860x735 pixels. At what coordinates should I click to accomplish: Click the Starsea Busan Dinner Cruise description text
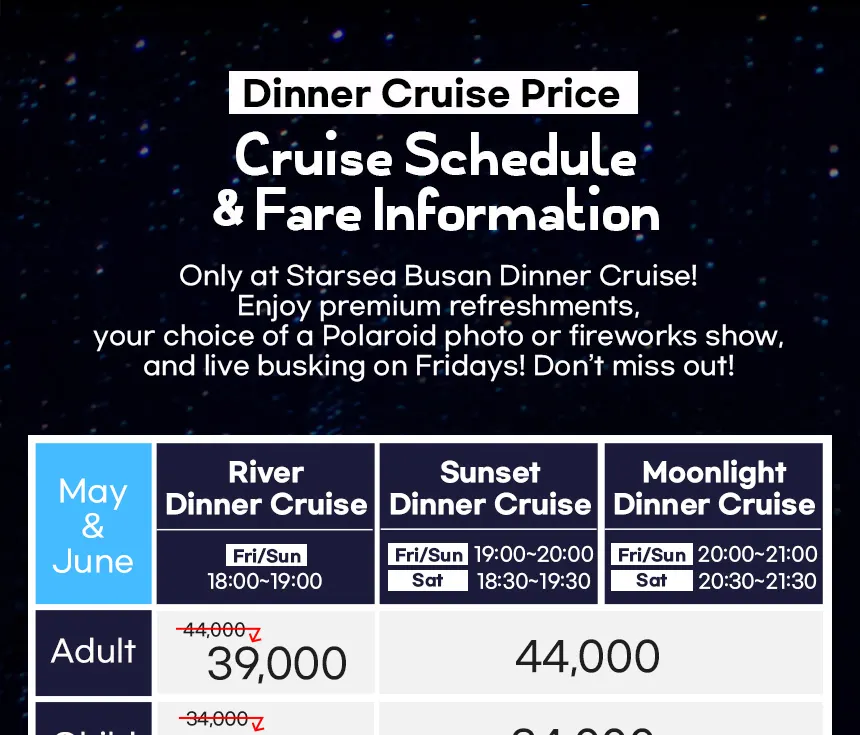(438, 320)
